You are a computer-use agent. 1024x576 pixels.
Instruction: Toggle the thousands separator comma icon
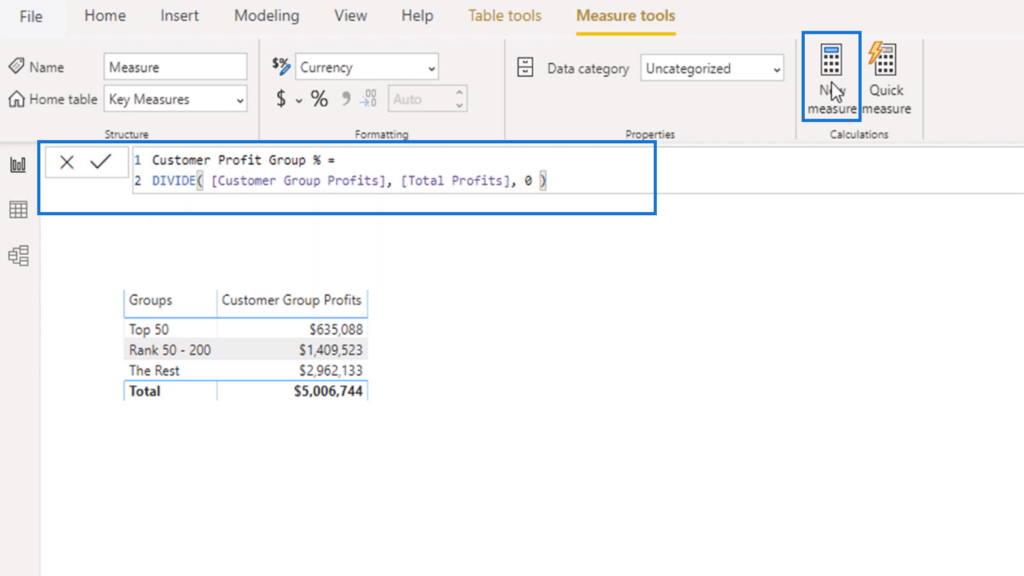pos(345,99)
